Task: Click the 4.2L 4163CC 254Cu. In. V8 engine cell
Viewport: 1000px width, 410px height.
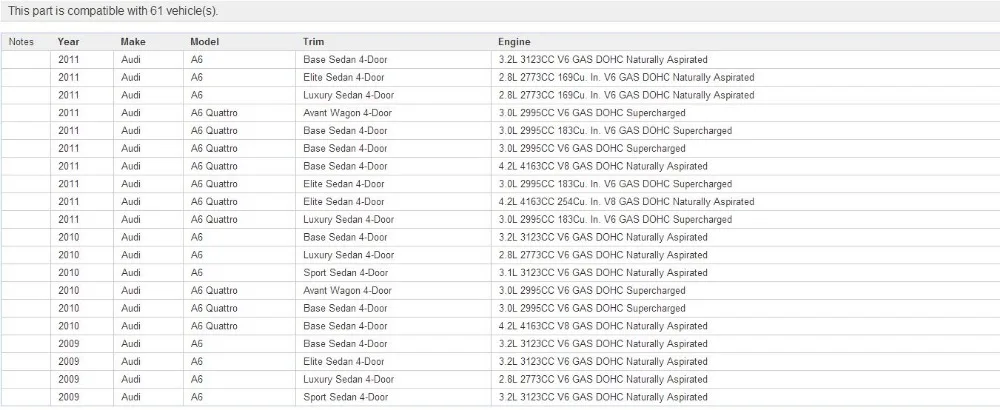Action: (x=626, y=202)
